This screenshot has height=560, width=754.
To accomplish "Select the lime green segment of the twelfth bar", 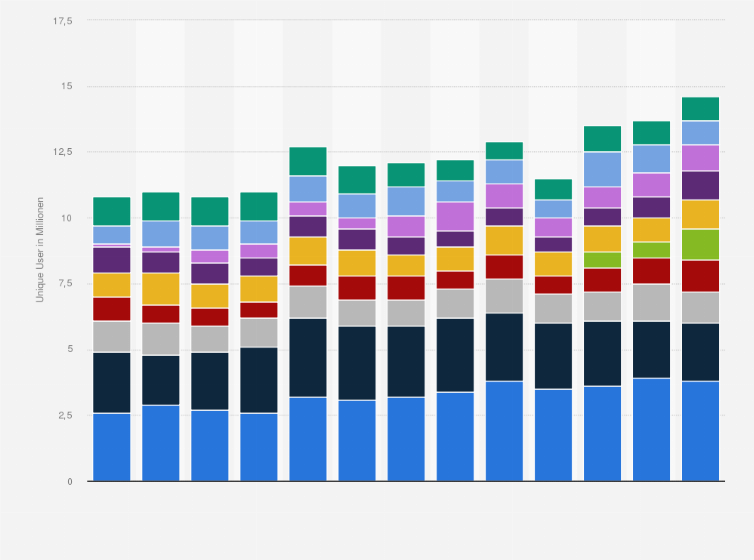I will (x=652, y=250).
